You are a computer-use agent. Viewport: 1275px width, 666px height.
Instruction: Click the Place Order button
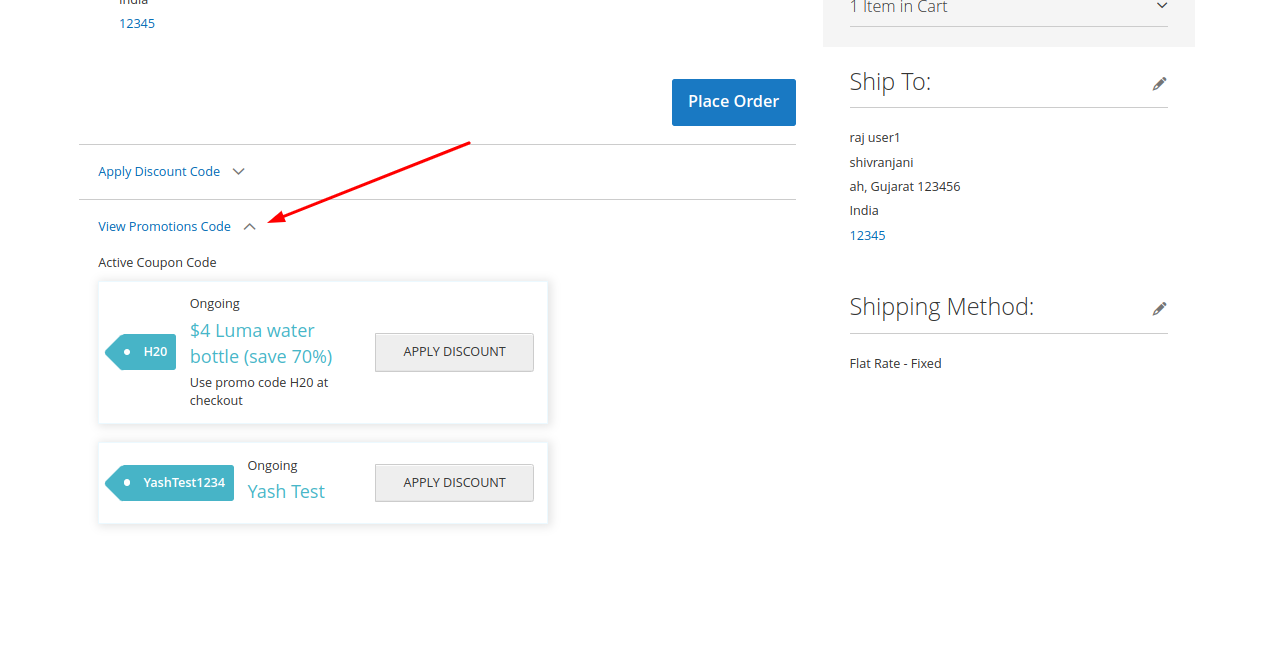pos(733,102)
